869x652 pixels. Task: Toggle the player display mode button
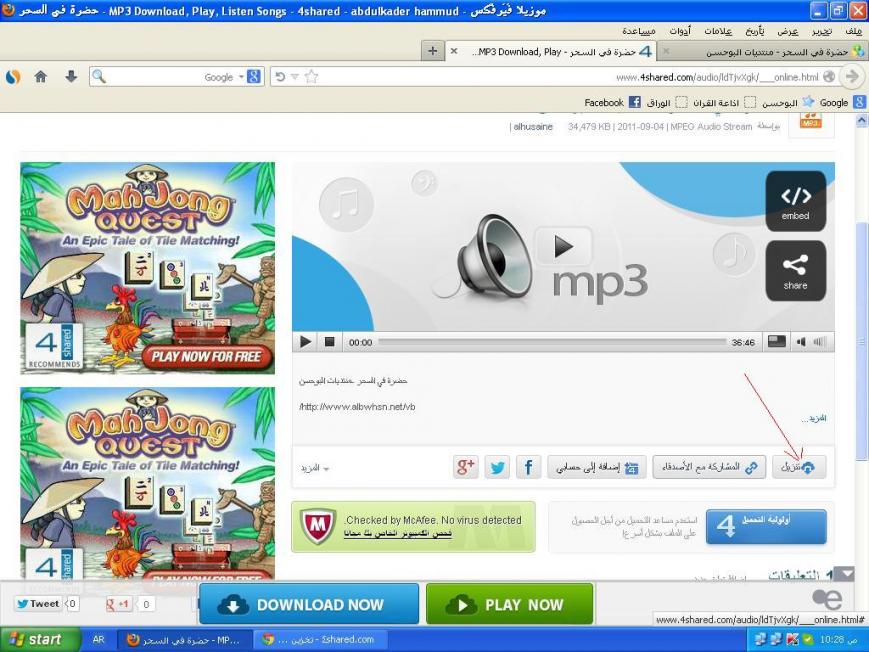click(776, 342)
